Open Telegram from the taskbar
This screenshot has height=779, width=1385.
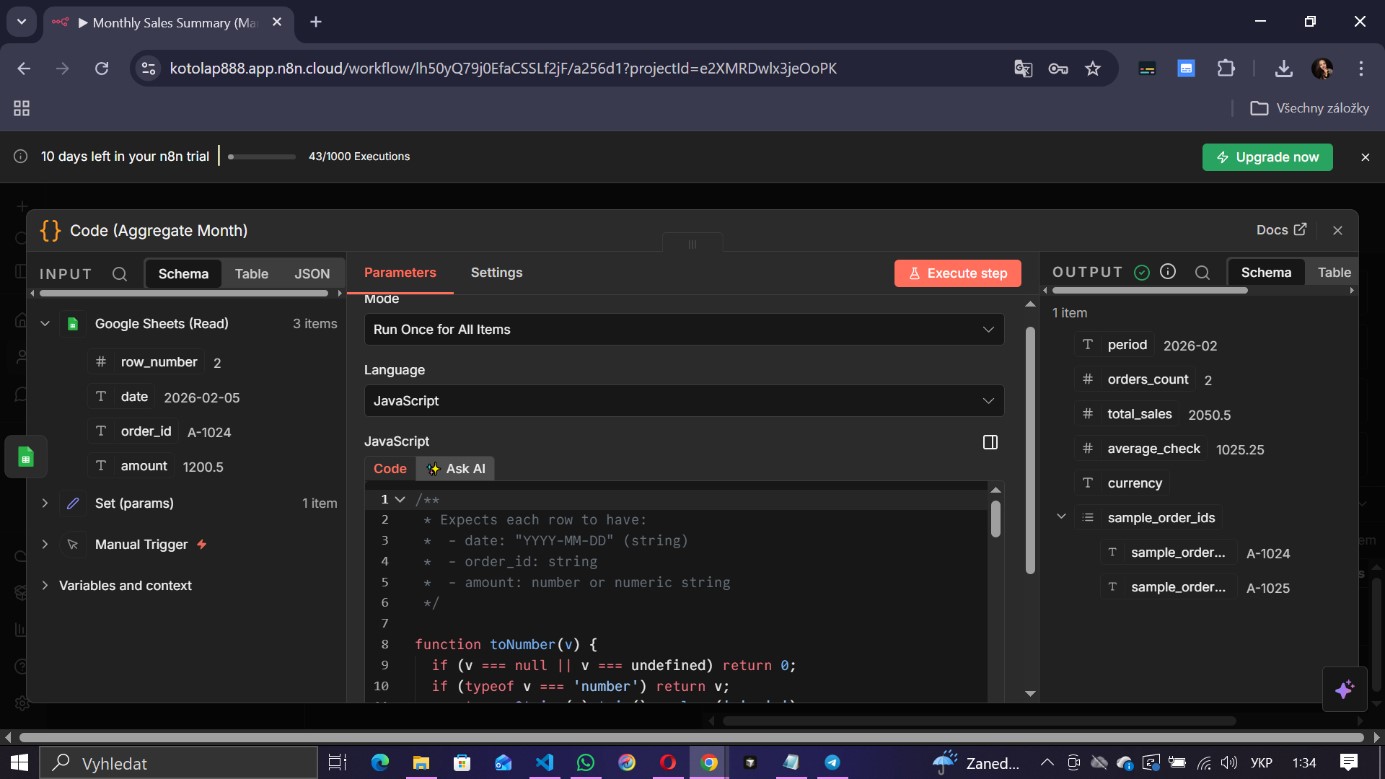coord(832,763)
